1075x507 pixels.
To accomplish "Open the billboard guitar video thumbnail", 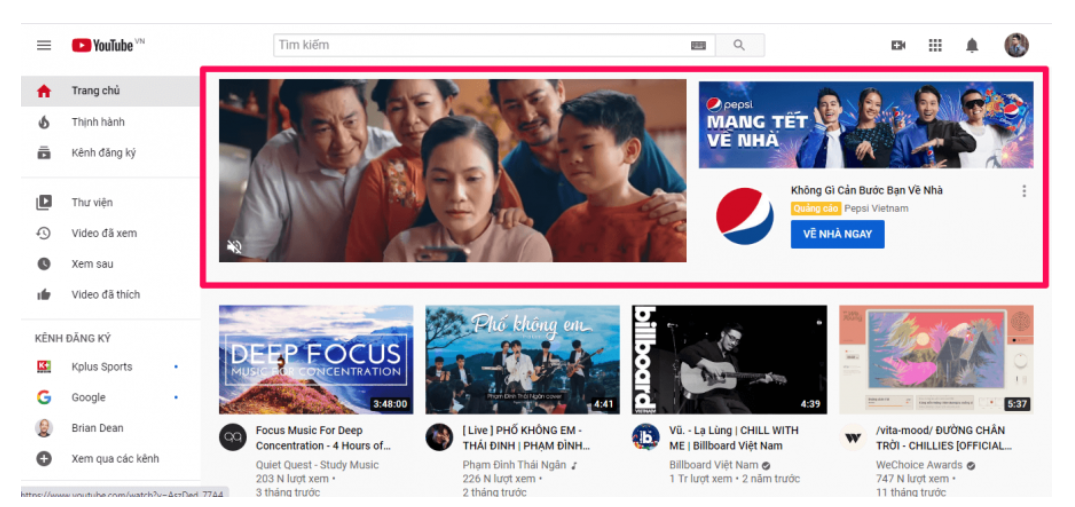I will [729, 360].
